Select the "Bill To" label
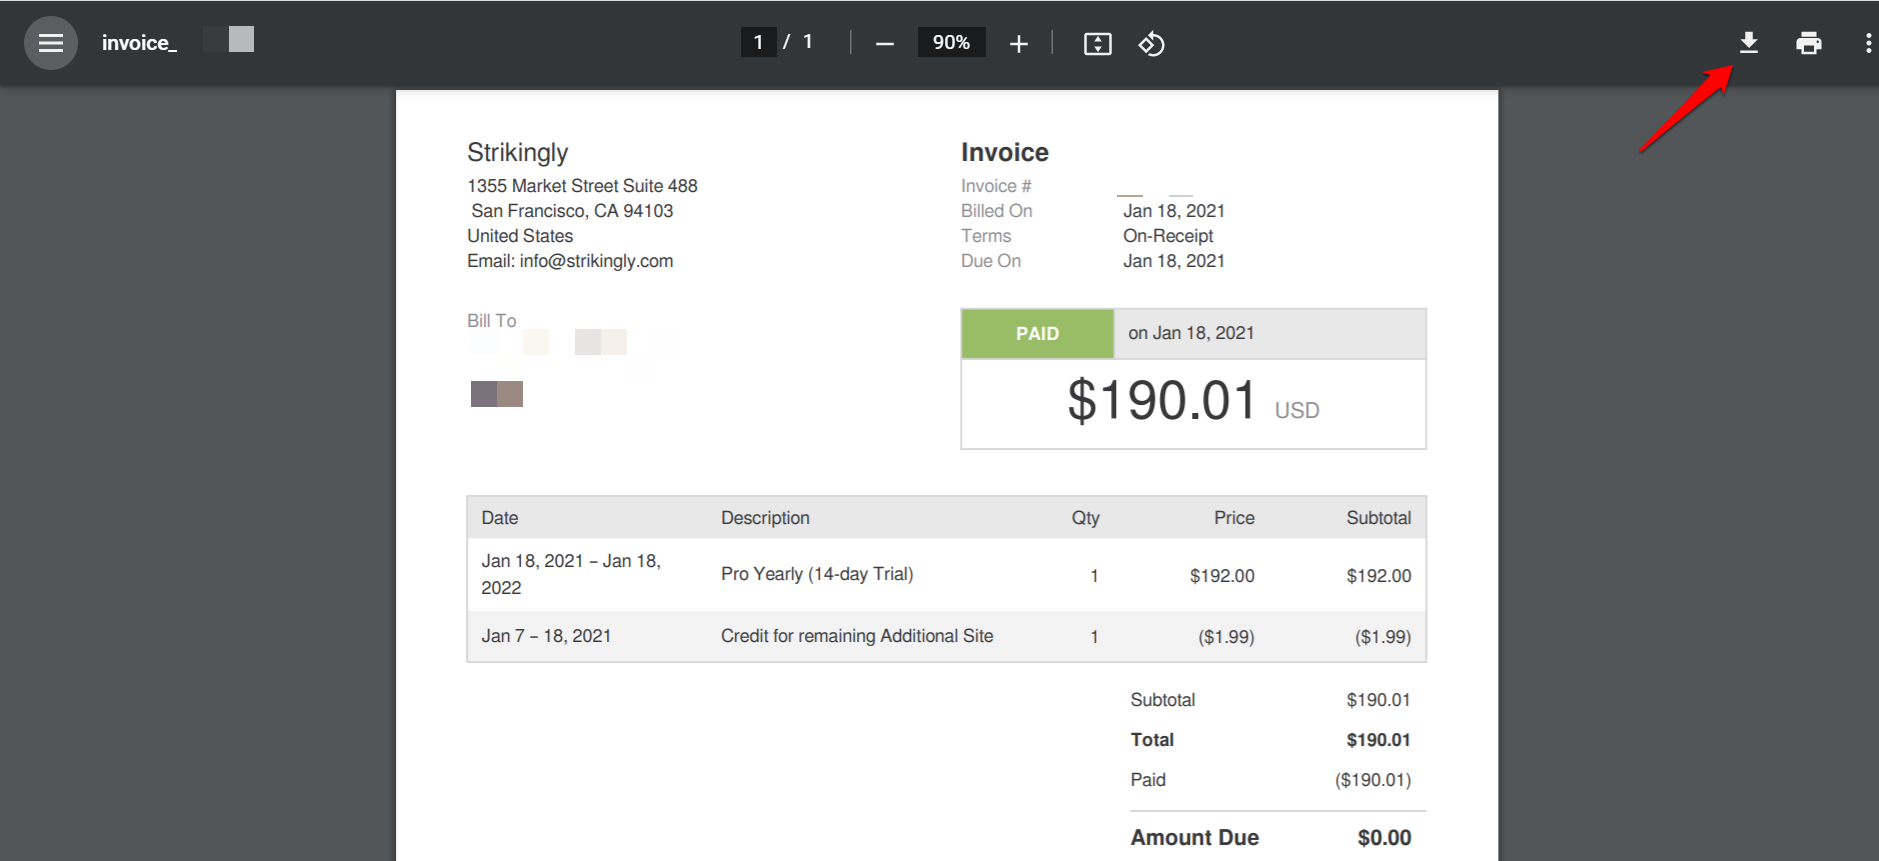 [x=492, y=321]
